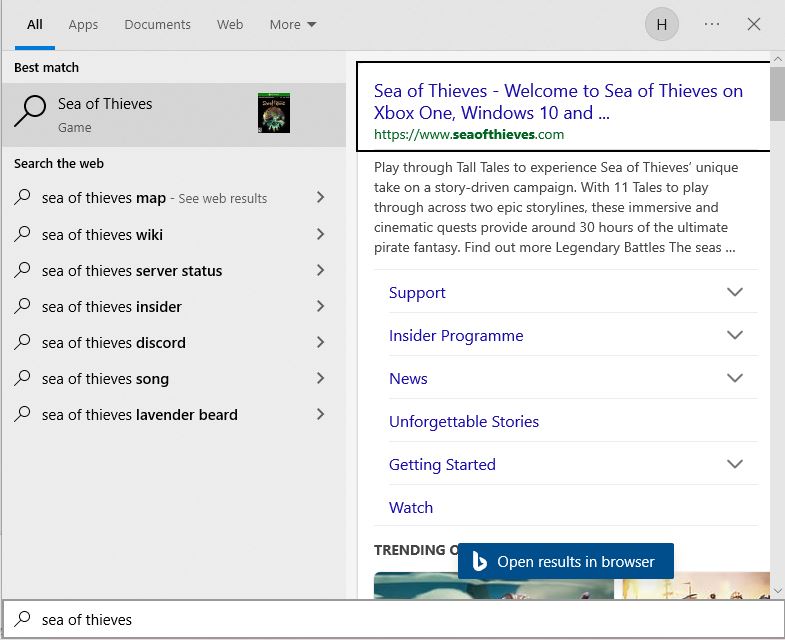Click the arrow beside sea of thieves discord
Image resolution: width=785 pixels, height=640 pixels.
320,342
